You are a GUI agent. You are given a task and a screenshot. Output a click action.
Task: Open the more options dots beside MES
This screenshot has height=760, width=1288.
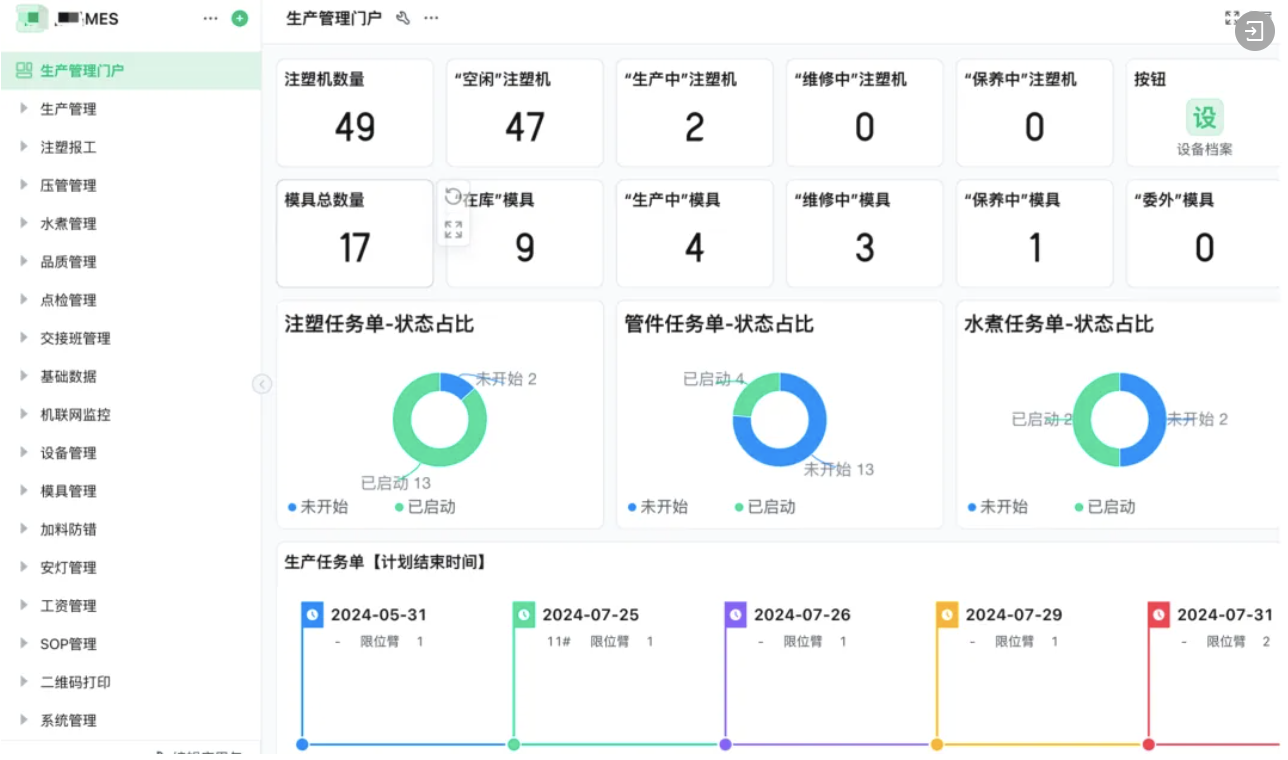tap(210, 18)
